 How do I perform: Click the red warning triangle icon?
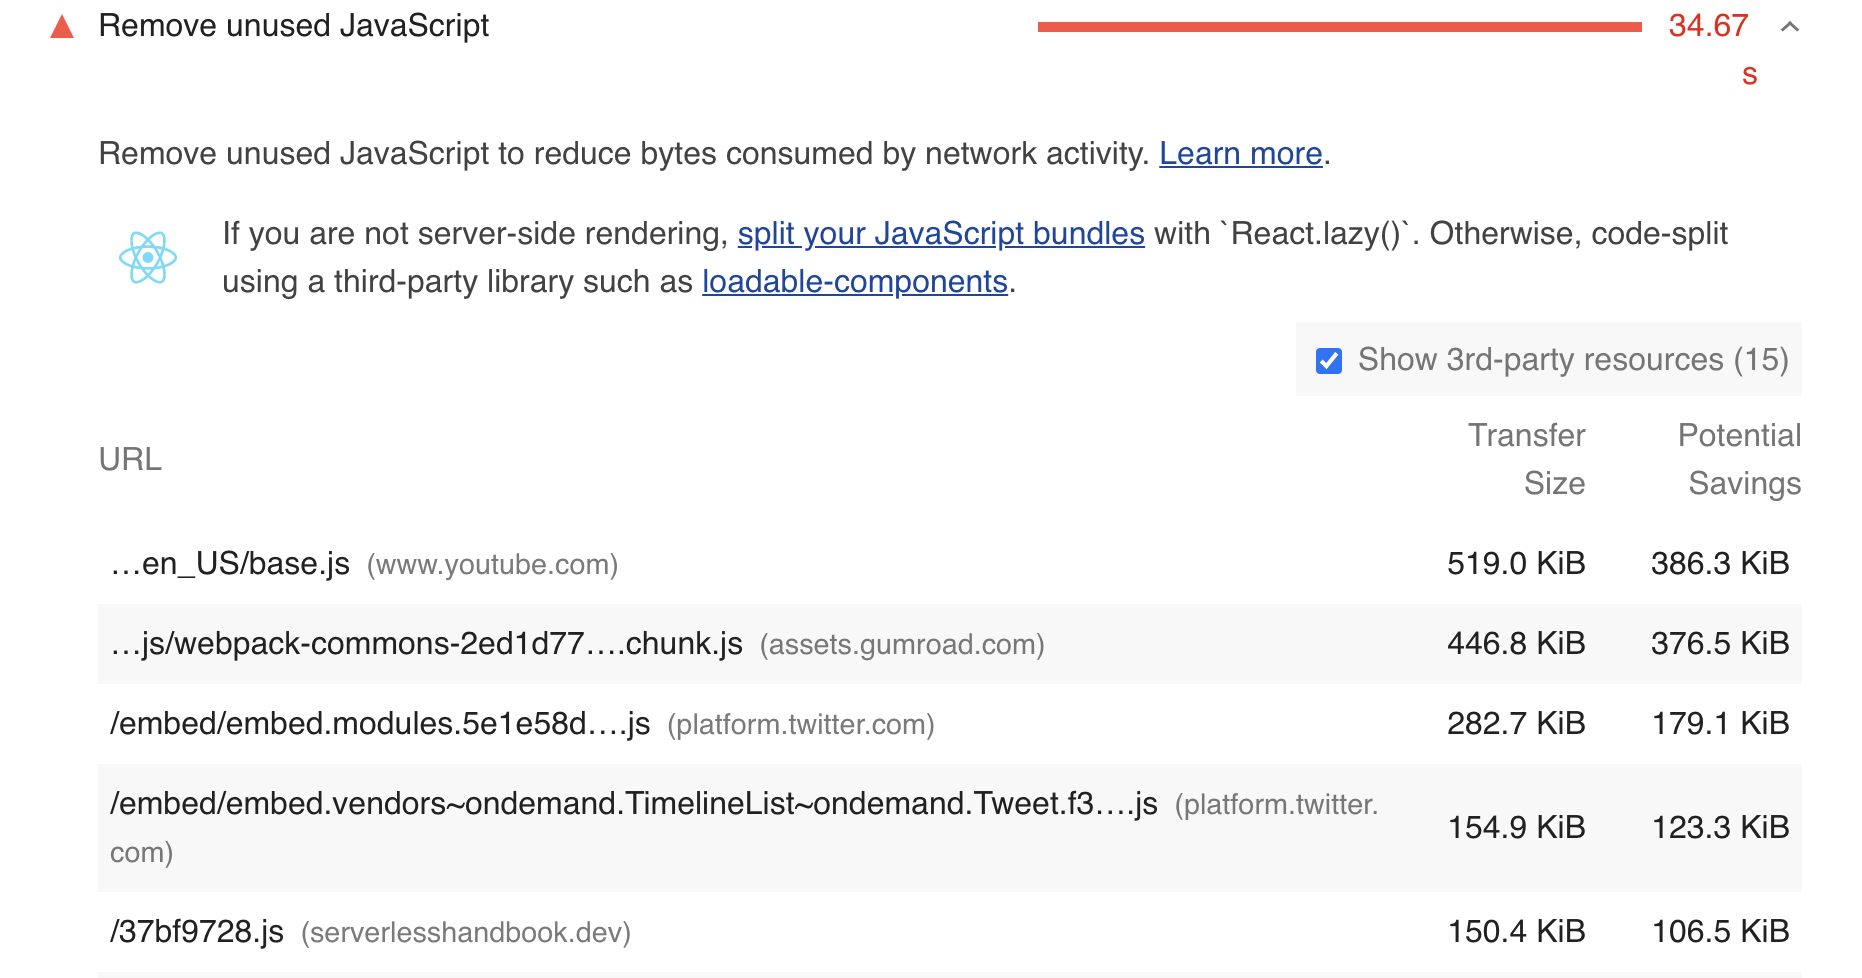point(62,26)
